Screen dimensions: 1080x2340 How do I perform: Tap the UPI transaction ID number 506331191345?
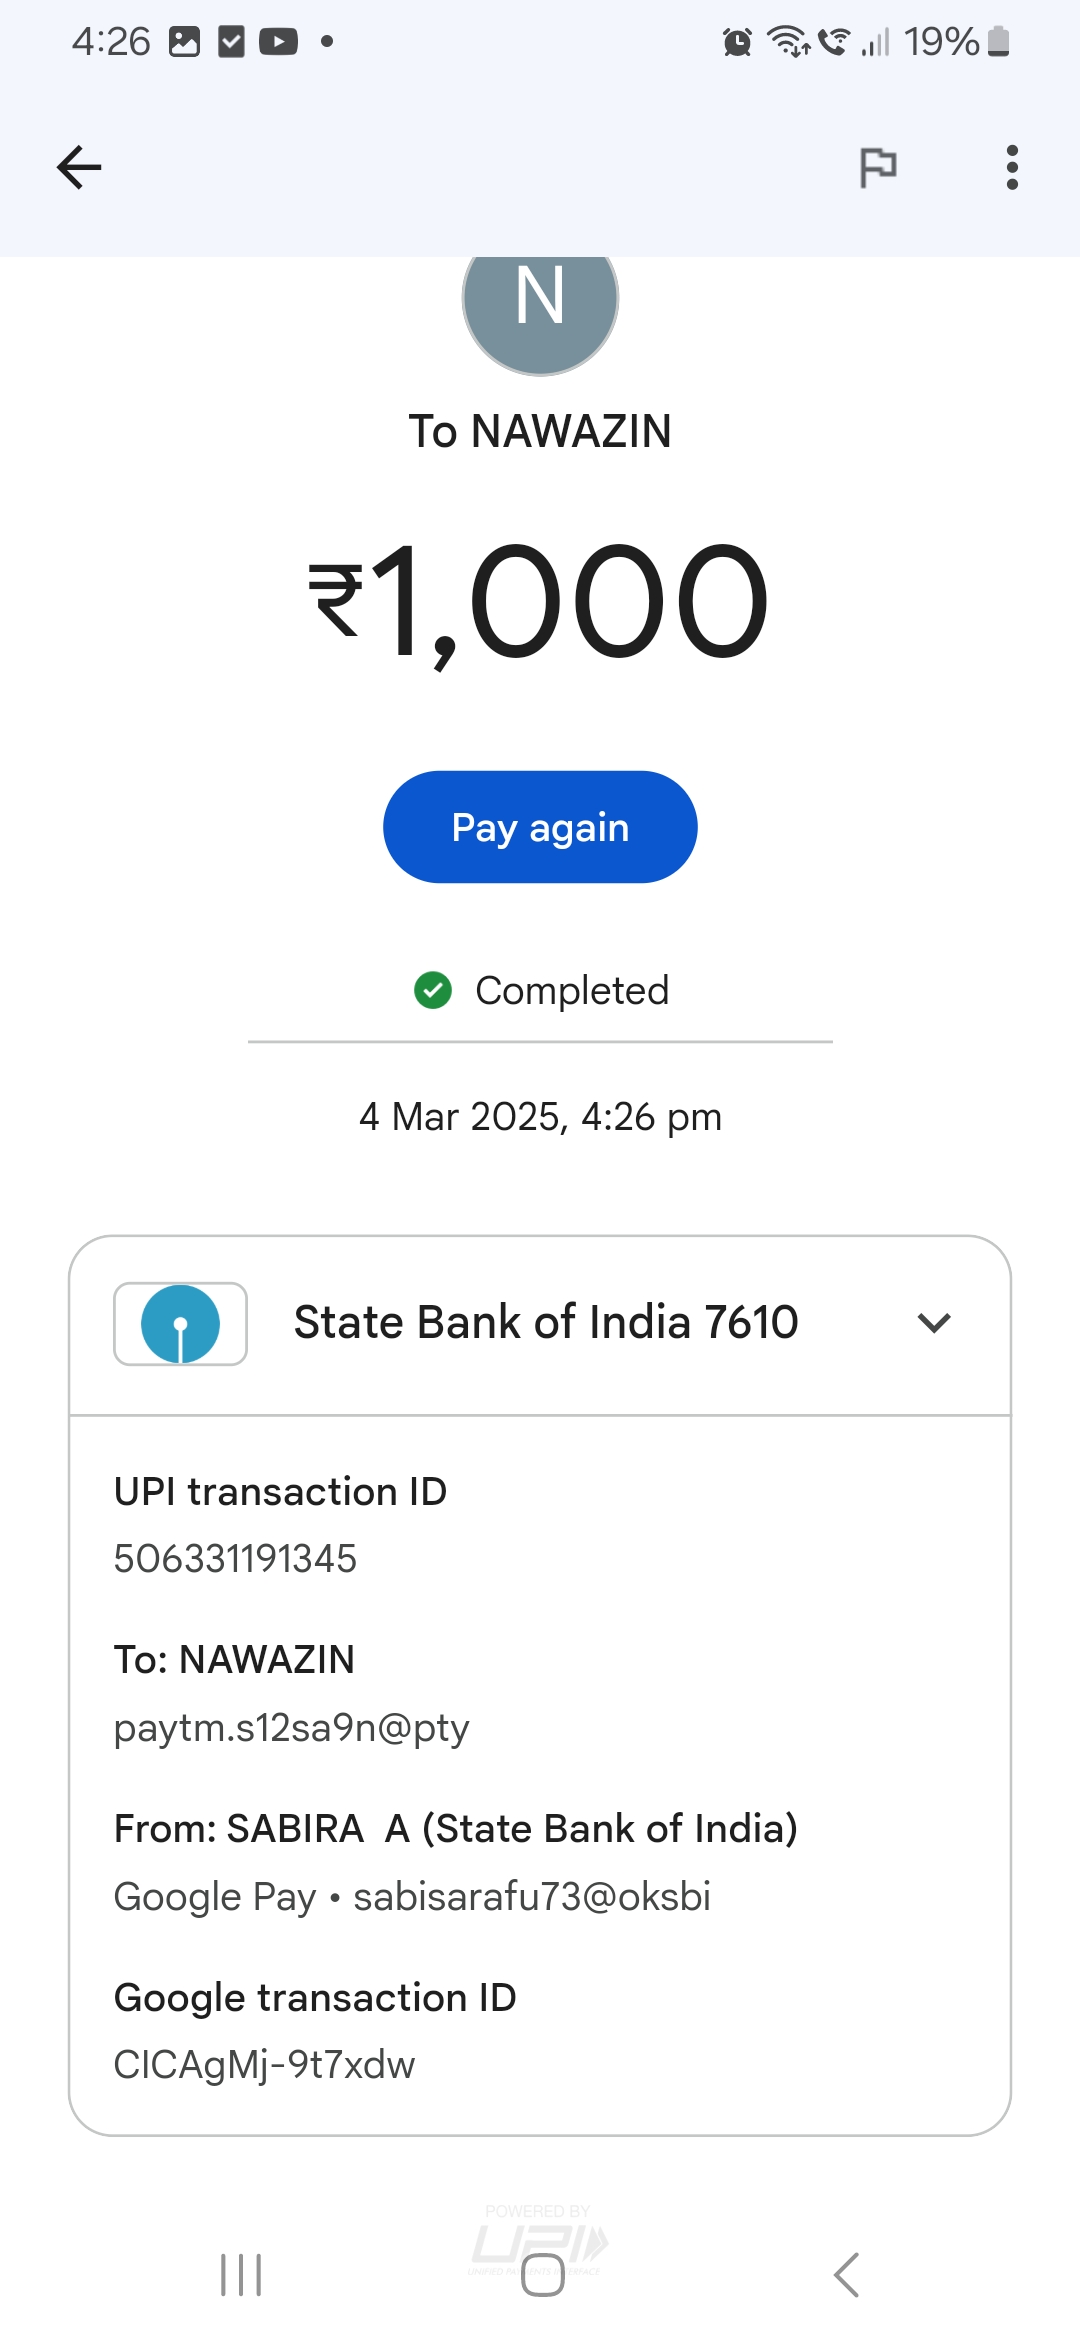(x=235, y=1558)
